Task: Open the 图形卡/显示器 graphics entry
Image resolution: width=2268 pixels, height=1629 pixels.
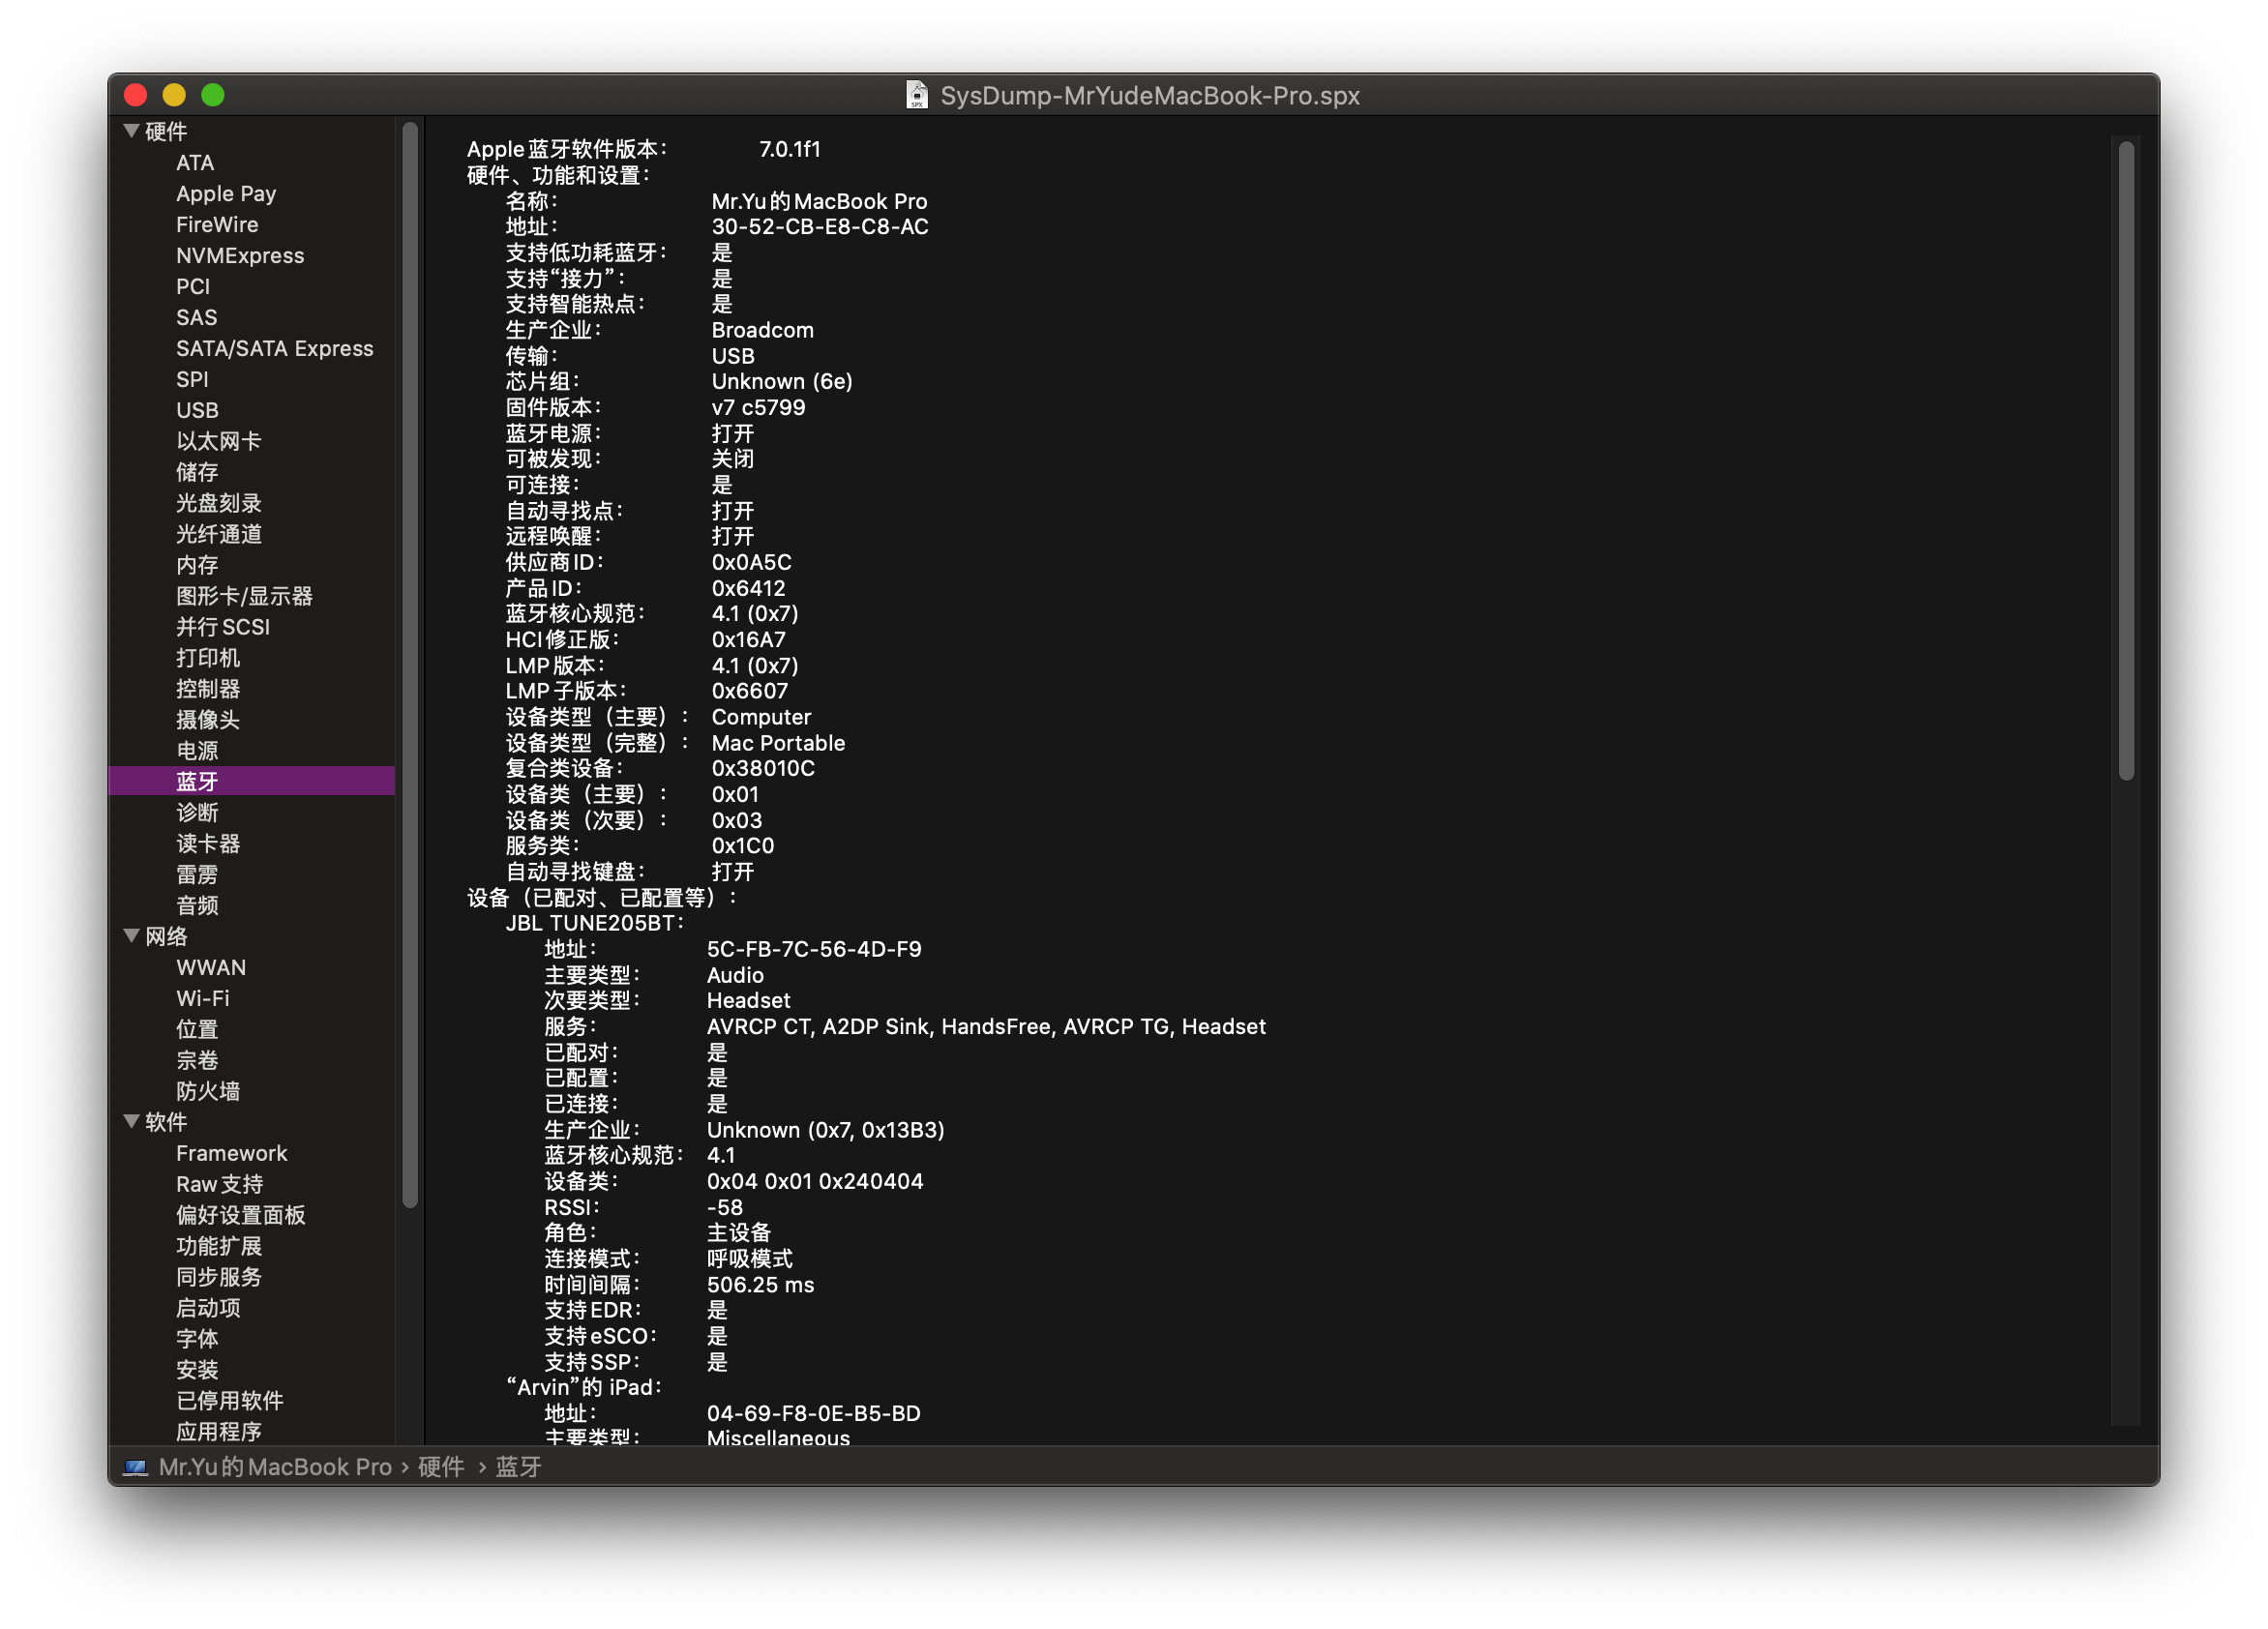Action: tap(244, 596)
